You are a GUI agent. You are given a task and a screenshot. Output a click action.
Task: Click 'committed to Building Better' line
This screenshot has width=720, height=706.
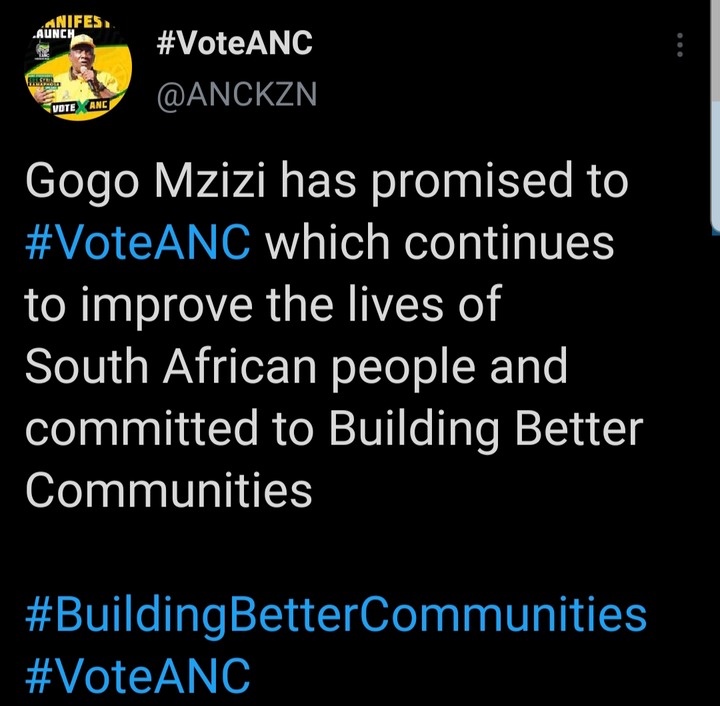334,429
